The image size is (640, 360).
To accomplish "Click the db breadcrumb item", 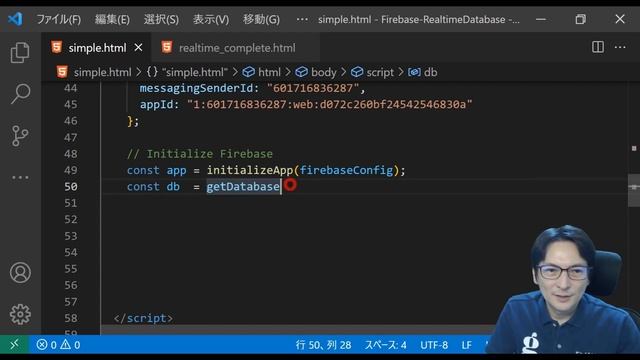I will 423,72.
